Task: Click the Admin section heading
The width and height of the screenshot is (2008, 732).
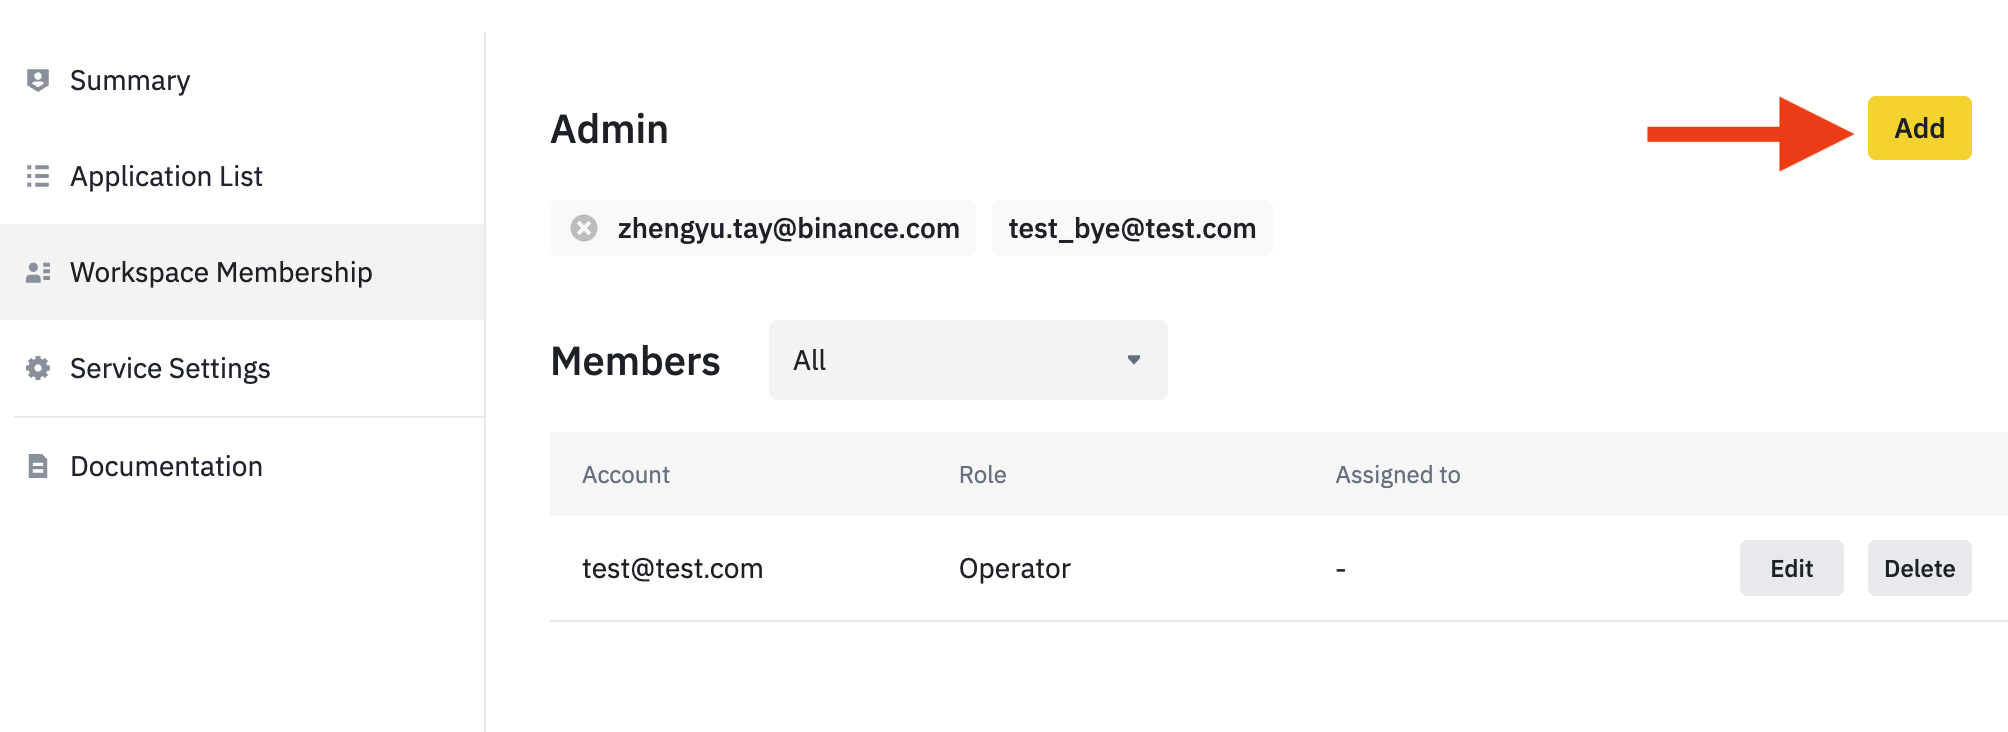Action: click(609, 129)
